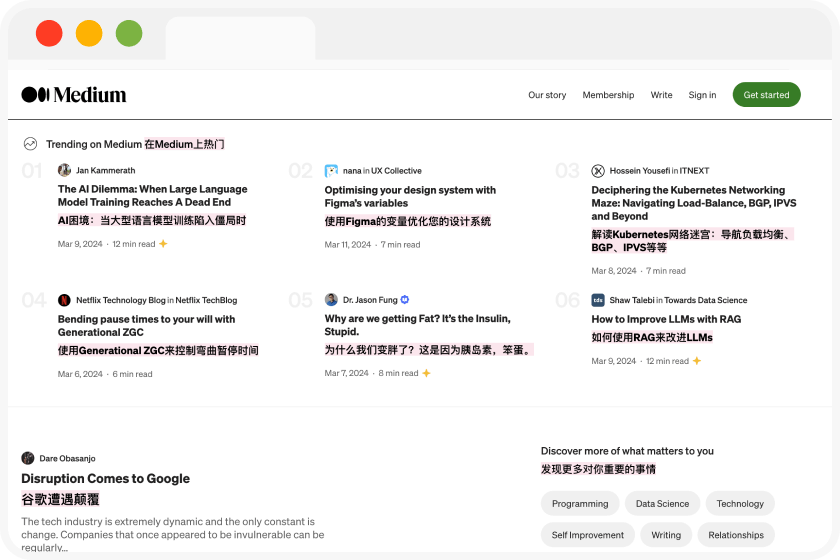Click the Programming topic tag
Screen dimensions: 840x560
(x=580, y=504)
